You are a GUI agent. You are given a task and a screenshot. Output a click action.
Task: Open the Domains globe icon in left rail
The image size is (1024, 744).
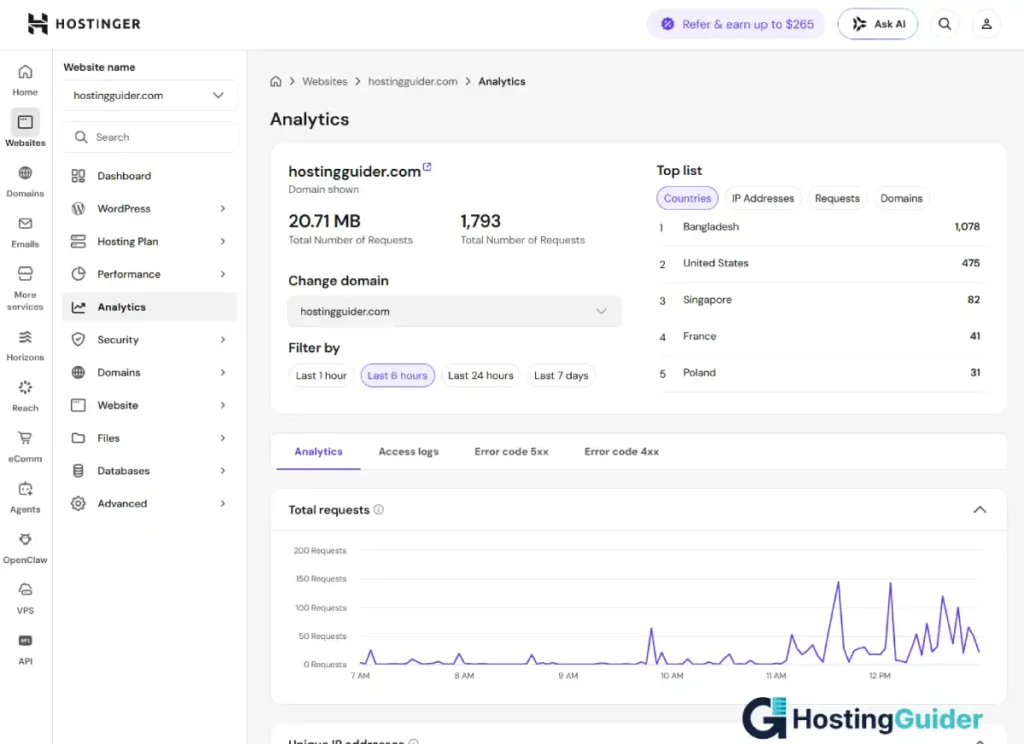pyautogui.click(x=25, y=173)
